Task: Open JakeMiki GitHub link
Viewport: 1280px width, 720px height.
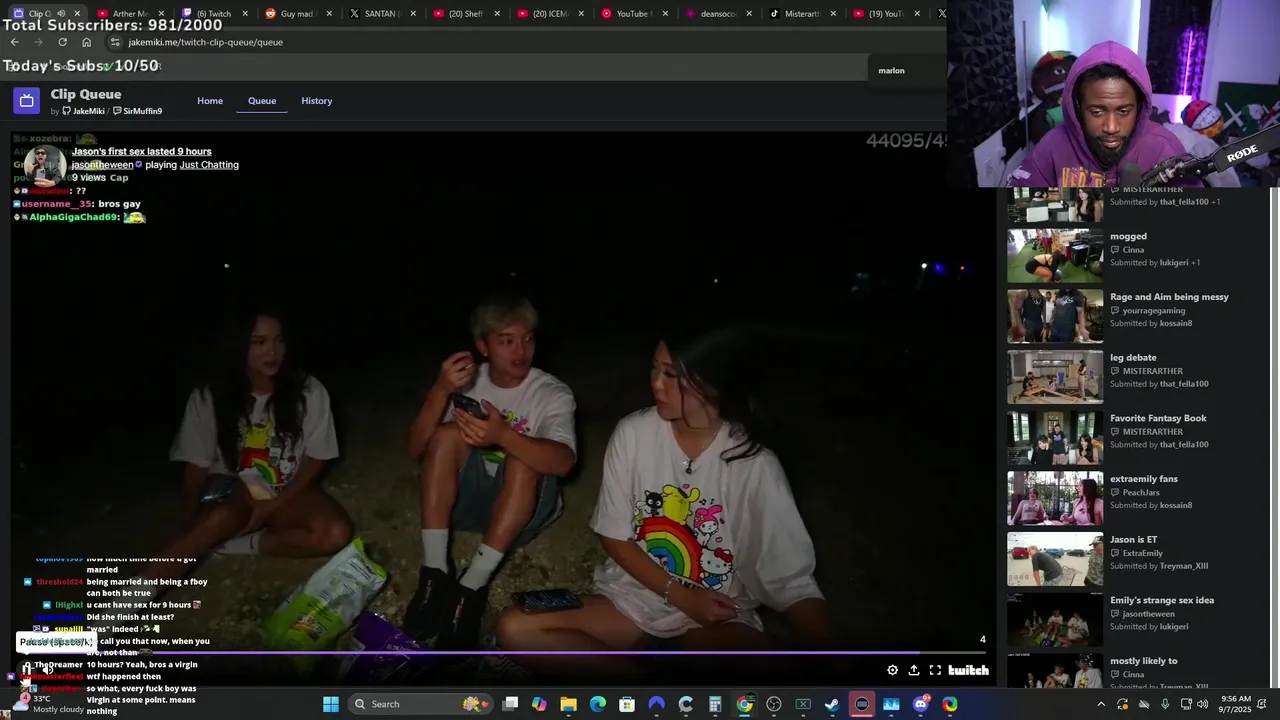Action: point(83,111)
